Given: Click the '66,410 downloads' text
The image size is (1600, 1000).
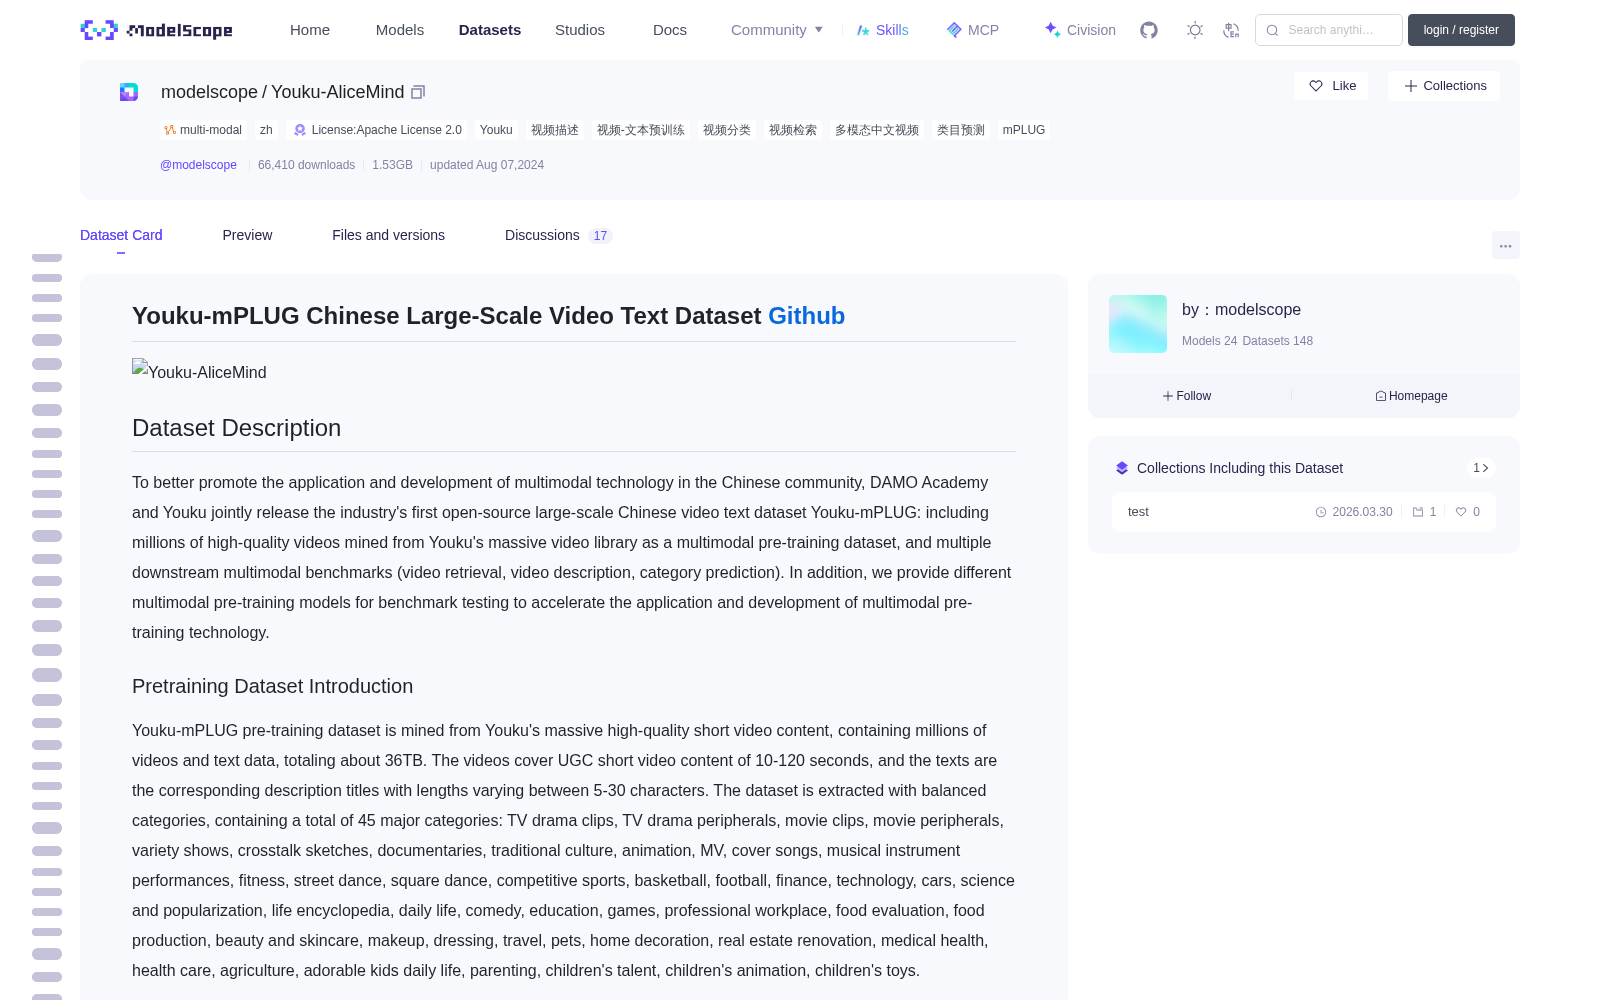Looking at the screenshot, I should [x=306, y=165].
